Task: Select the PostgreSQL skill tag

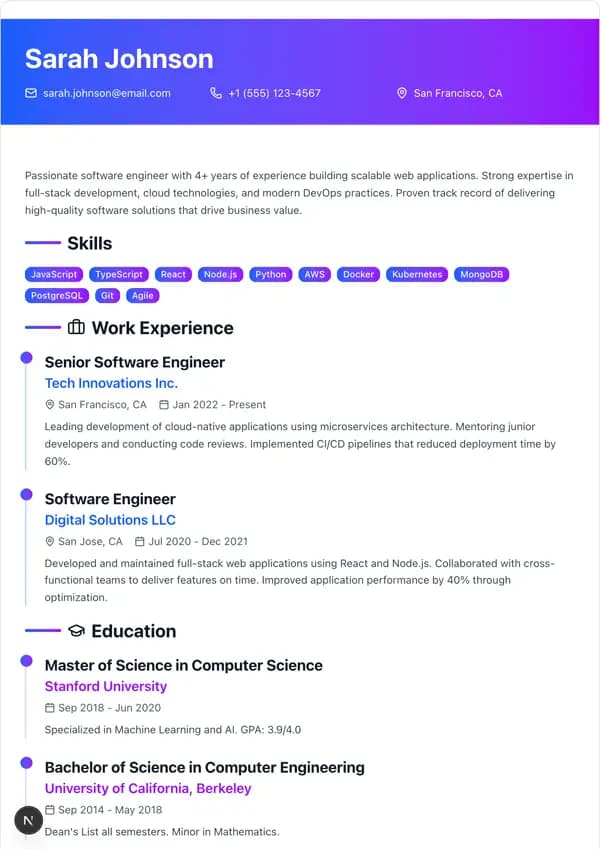Action: pos(57,296)
